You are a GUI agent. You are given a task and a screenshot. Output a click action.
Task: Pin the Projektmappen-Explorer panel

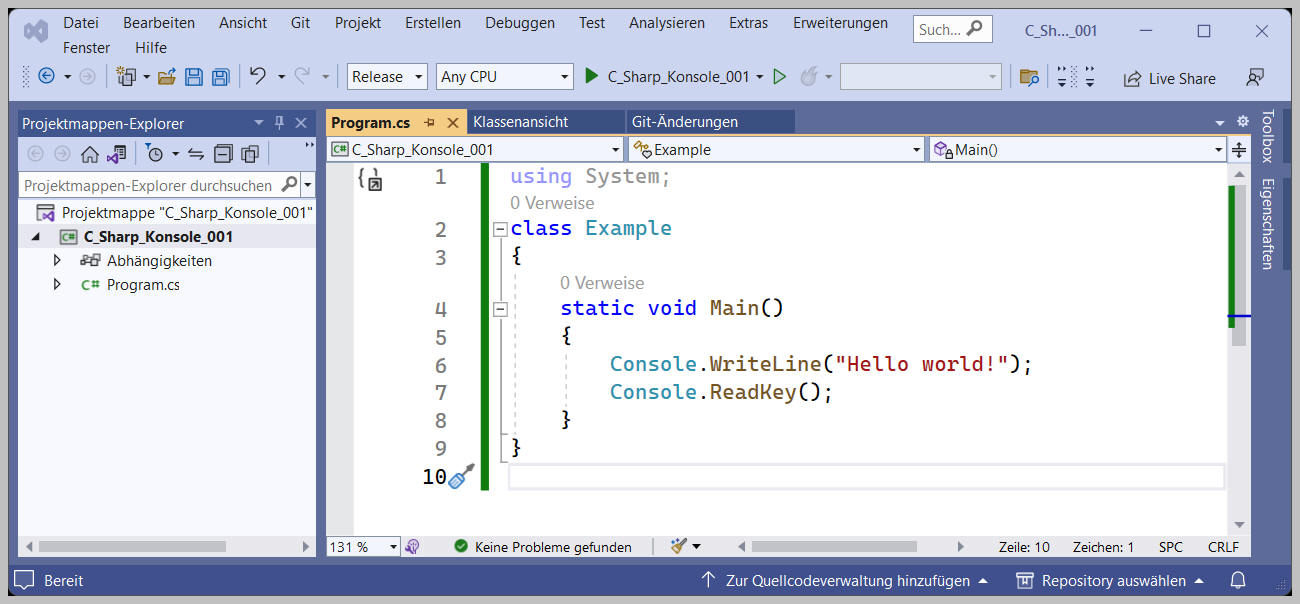coord(279,123)
